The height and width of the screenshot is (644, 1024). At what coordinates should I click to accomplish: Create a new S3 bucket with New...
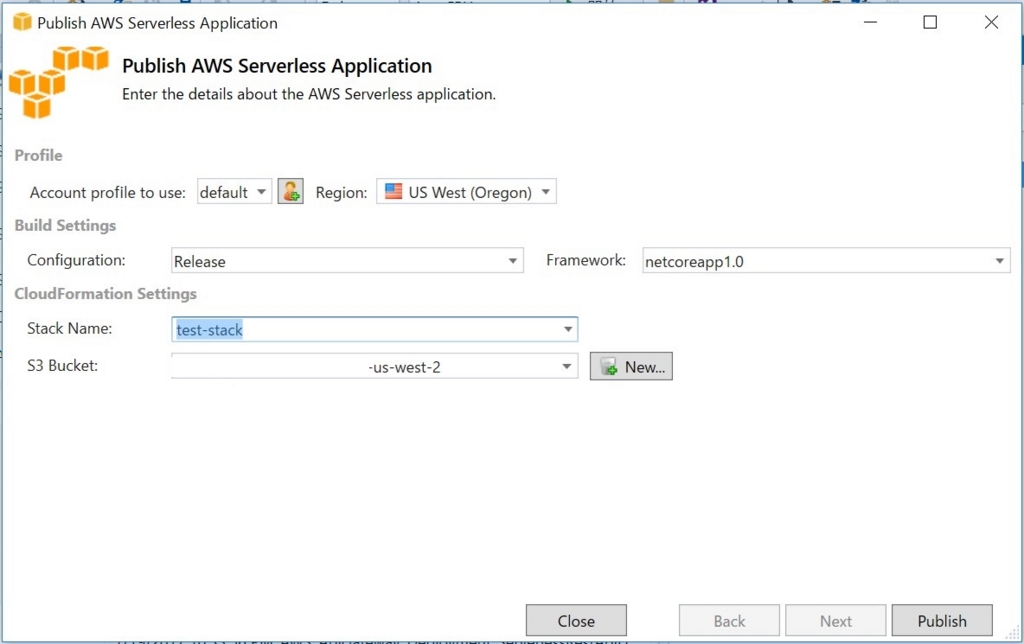click(x=631, y=366)
